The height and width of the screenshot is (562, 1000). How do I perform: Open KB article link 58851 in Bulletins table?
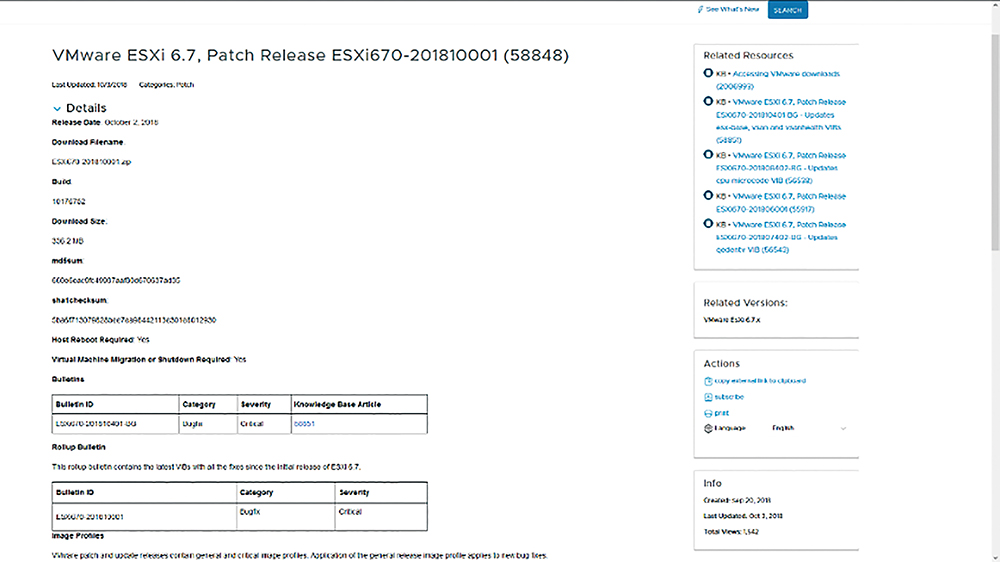point(304,424)
